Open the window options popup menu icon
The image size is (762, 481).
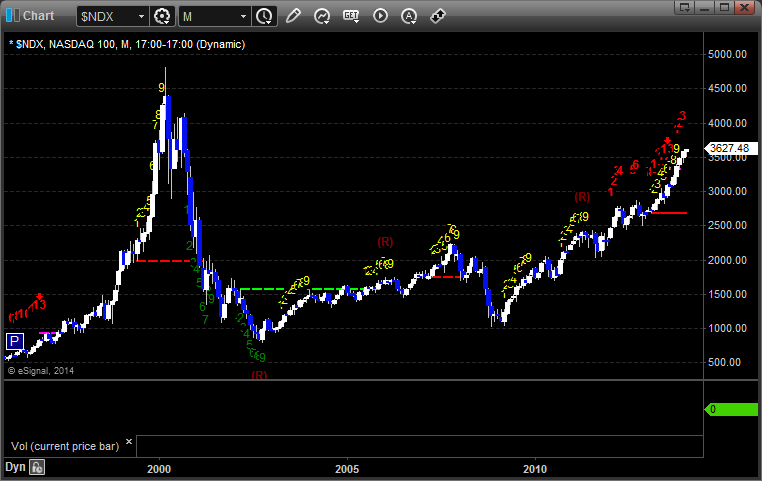(685, 7)
